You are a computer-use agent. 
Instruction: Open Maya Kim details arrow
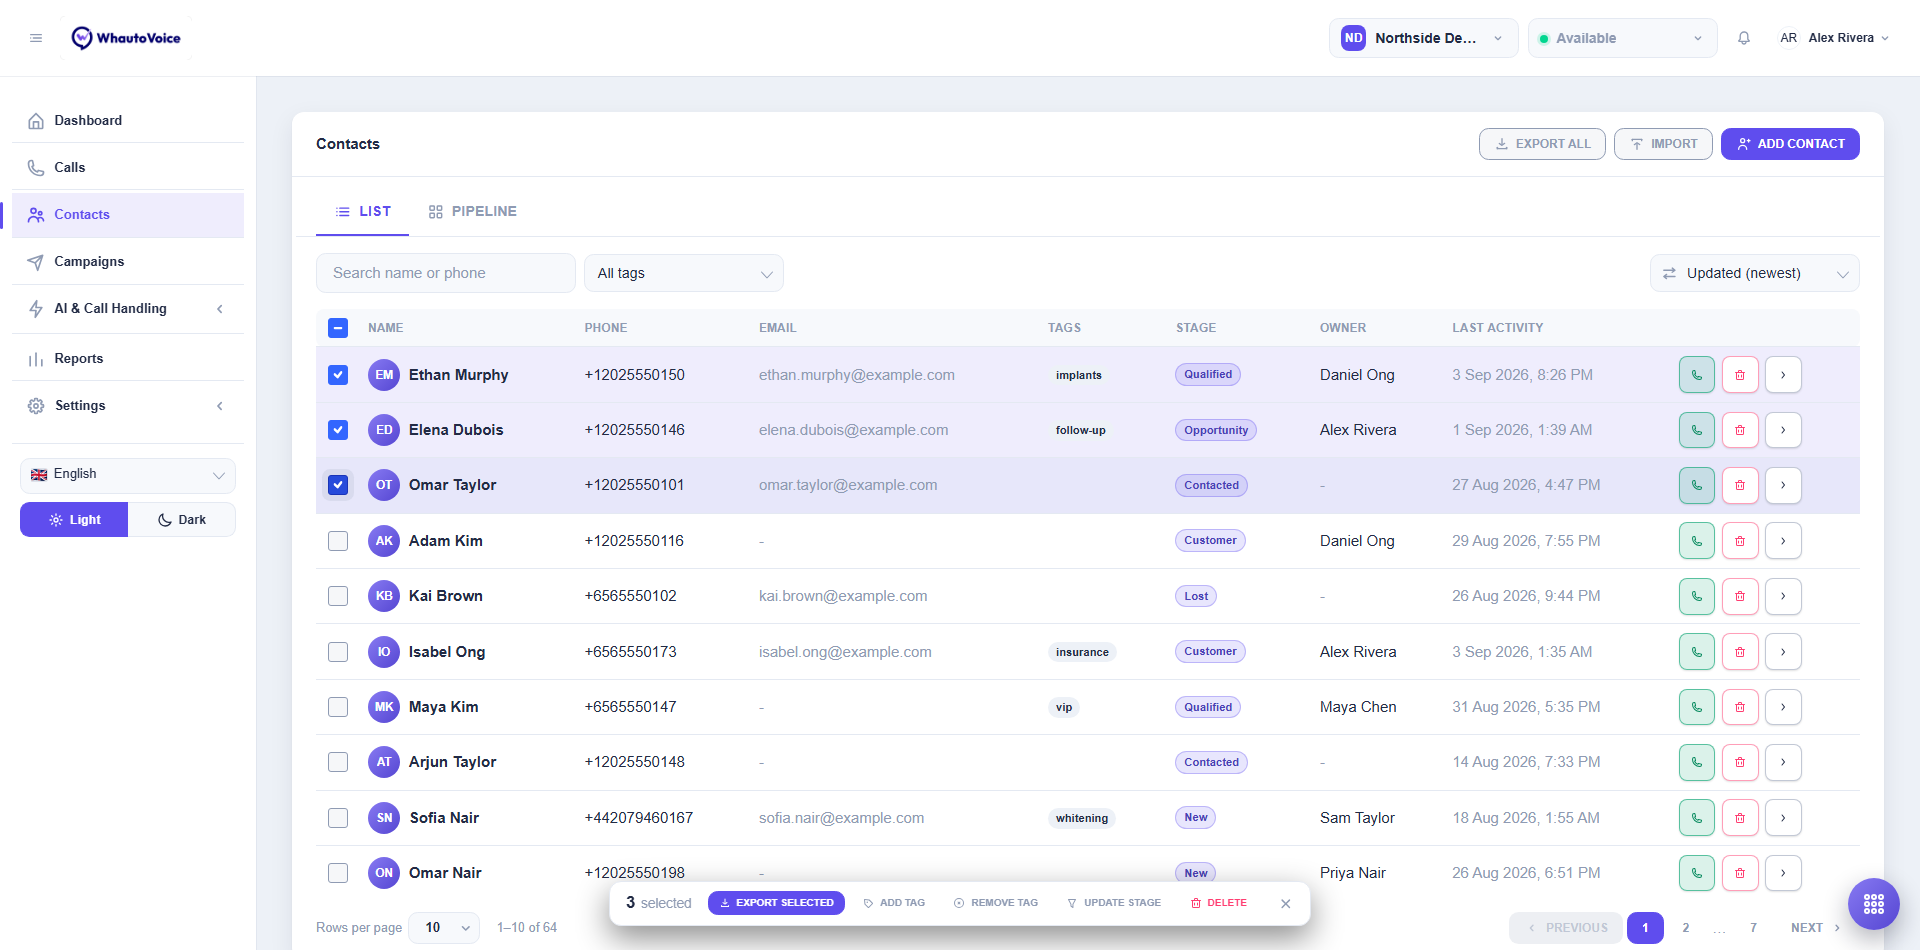(1783, 707)
